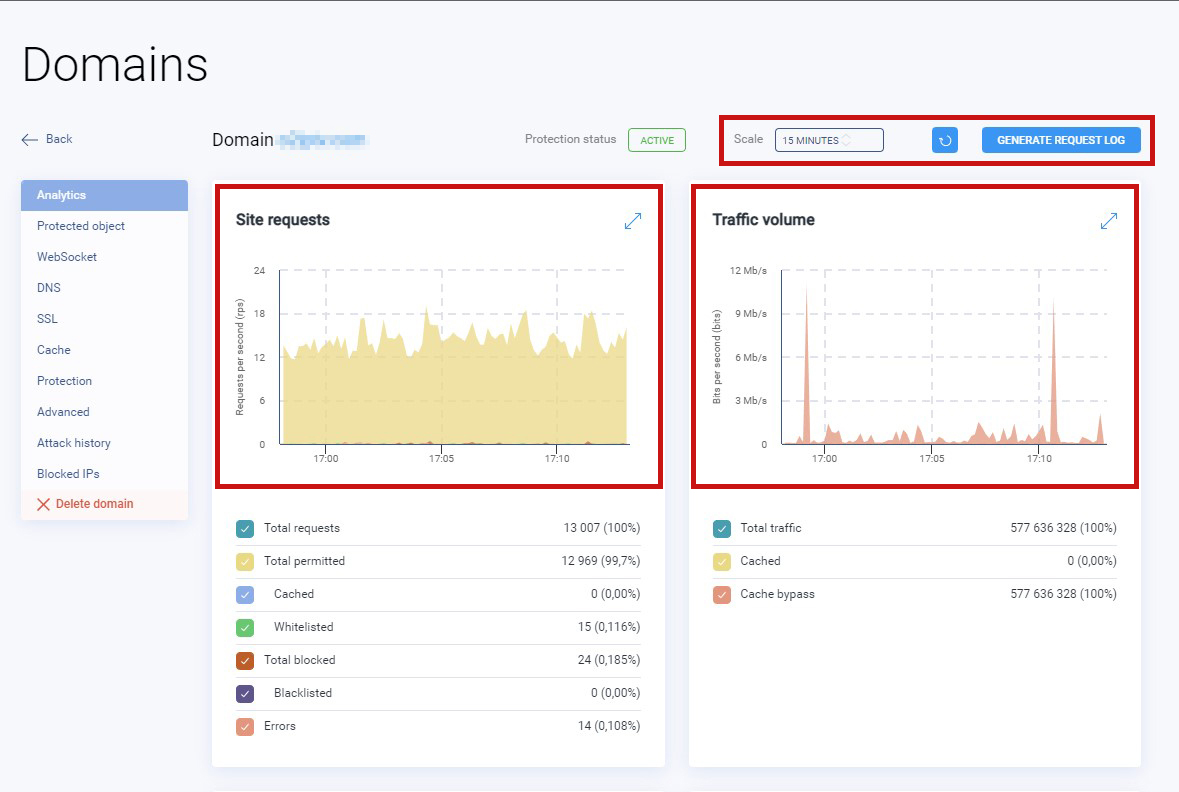Click the red X Delete domain icon
This screenshot has height=792, width=1179.
[x=44, y=504]
